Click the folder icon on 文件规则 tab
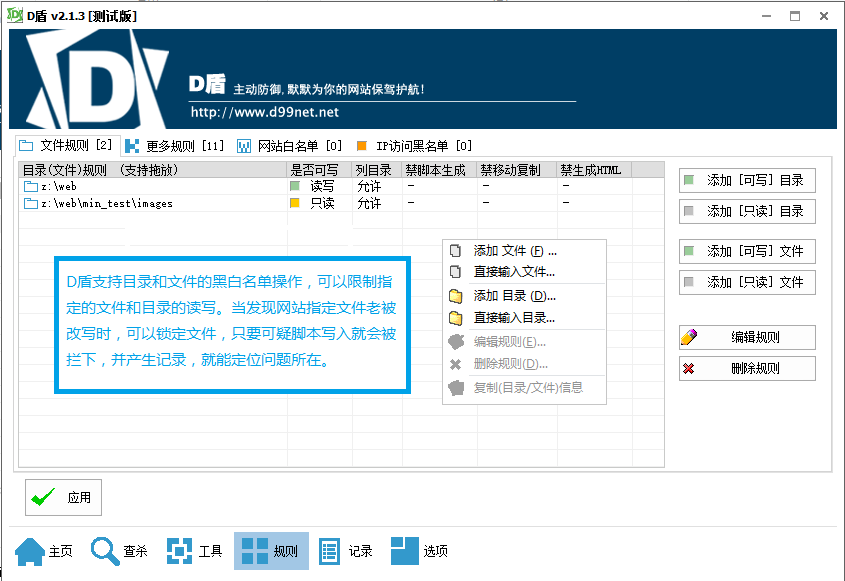The height and width of the screenshot is (581, 845). click(26, 146)
